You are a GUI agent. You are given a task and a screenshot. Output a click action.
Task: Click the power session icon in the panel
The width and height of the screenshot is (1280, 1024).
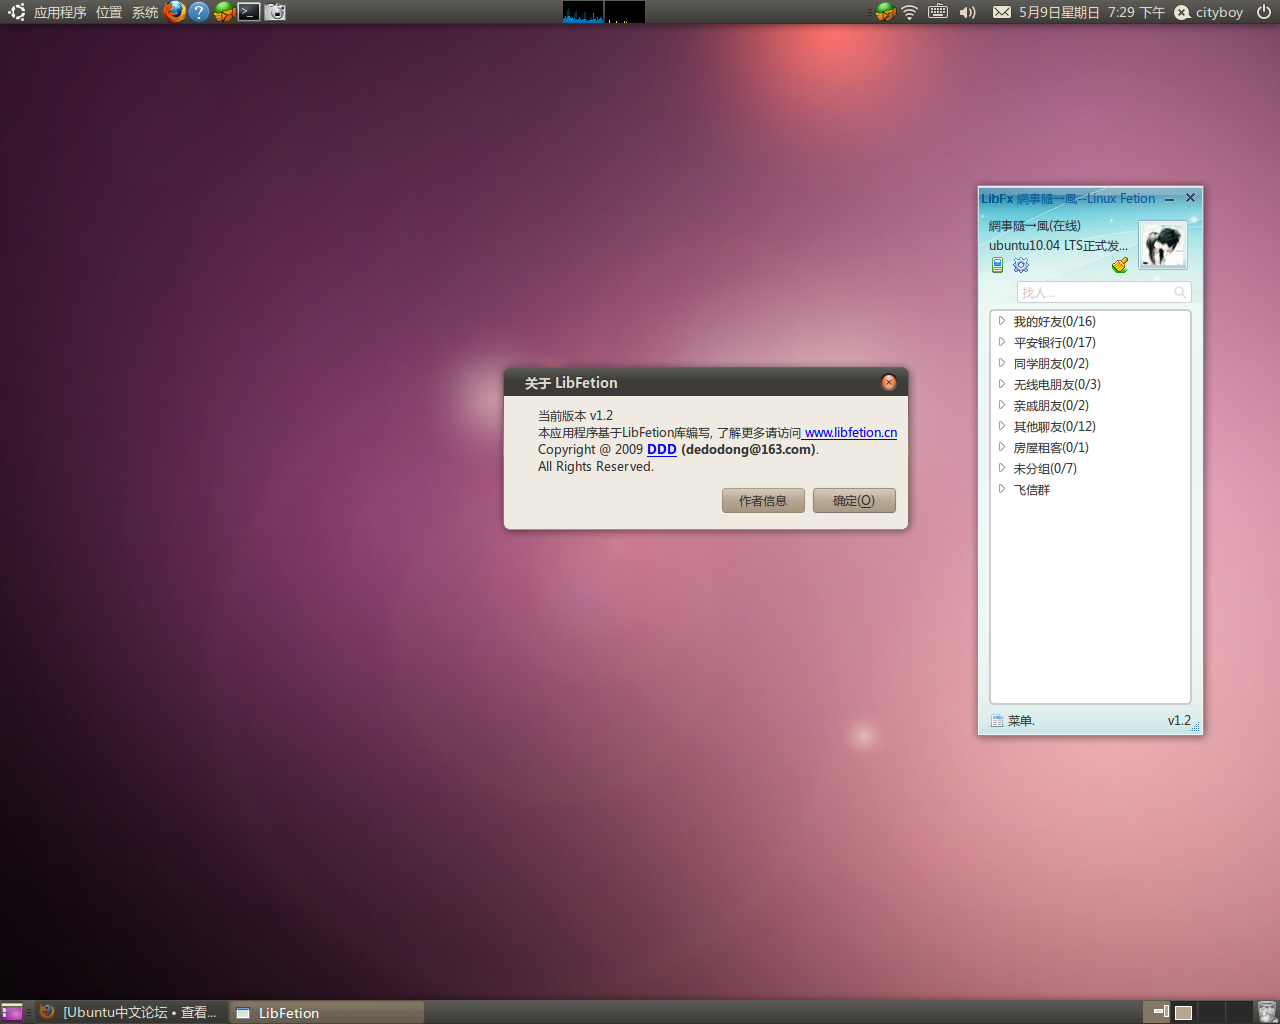[1264, 12]
